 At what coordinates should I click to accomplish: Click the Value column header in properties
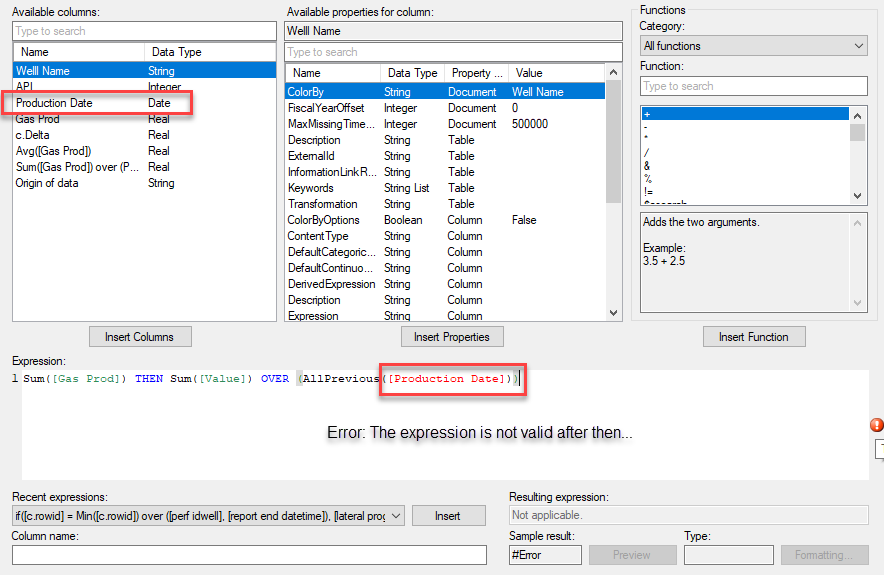556,73
